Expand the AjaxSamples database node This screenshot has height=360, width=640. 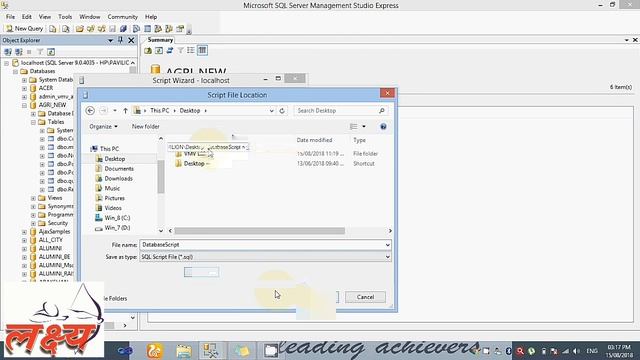24,232
